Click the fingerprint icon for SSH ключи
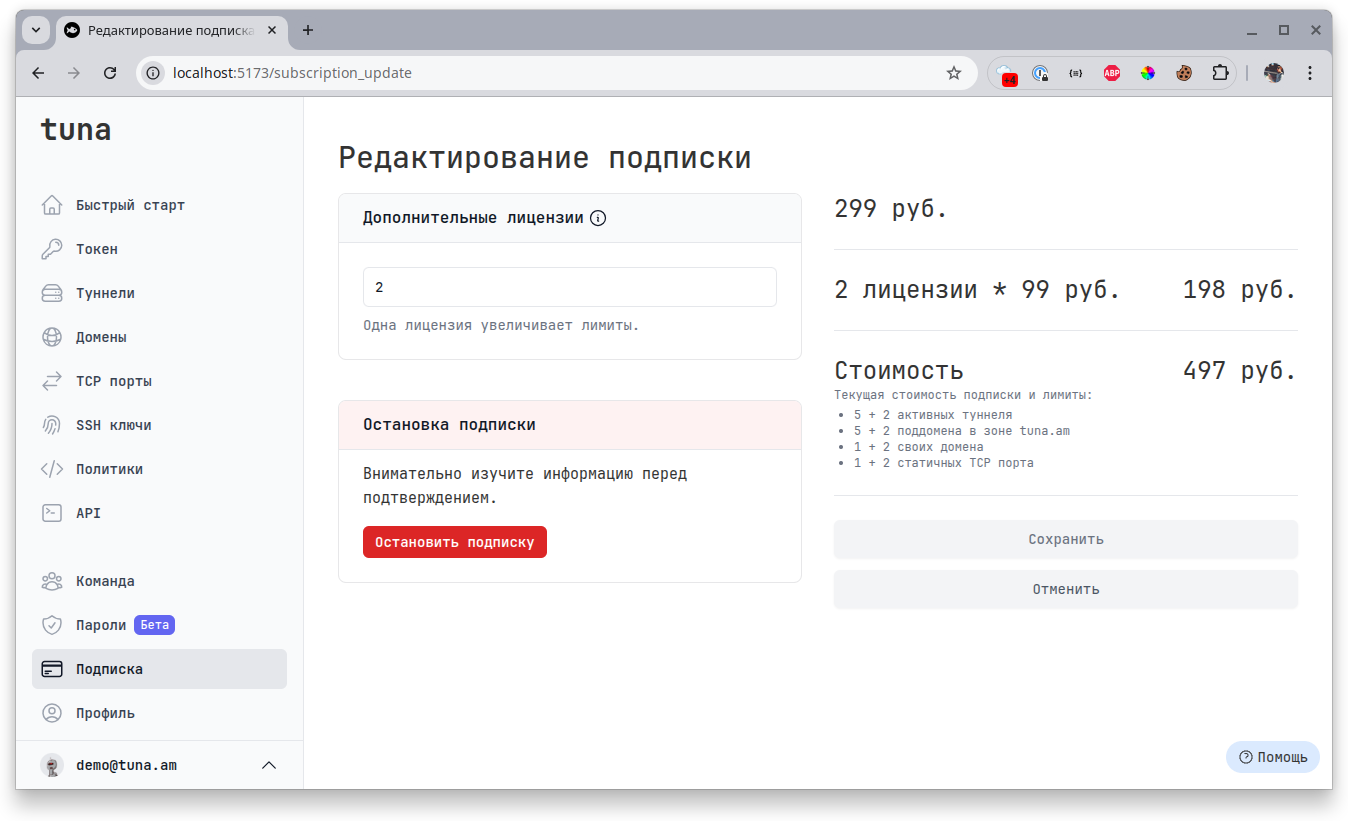 point(52,425)
